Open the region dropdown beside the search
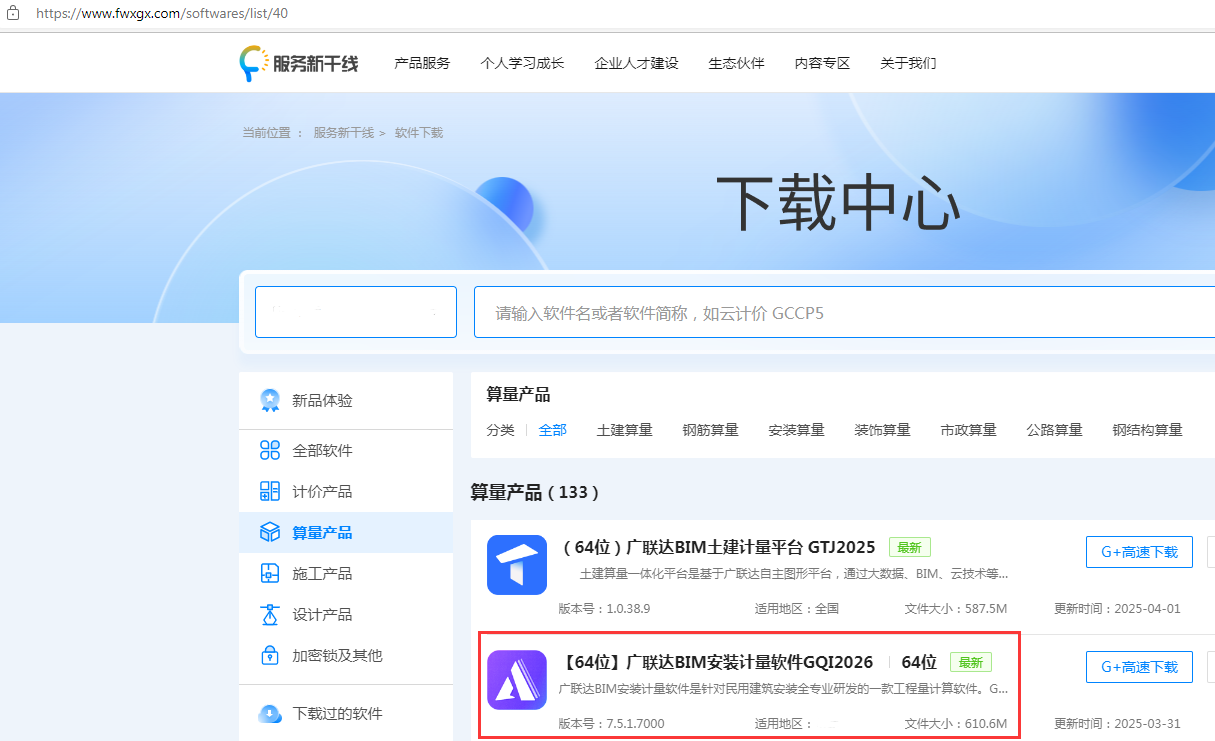The height and width of the screenshot is (741, 1215). pyautogui.click(x=356, y=312)
